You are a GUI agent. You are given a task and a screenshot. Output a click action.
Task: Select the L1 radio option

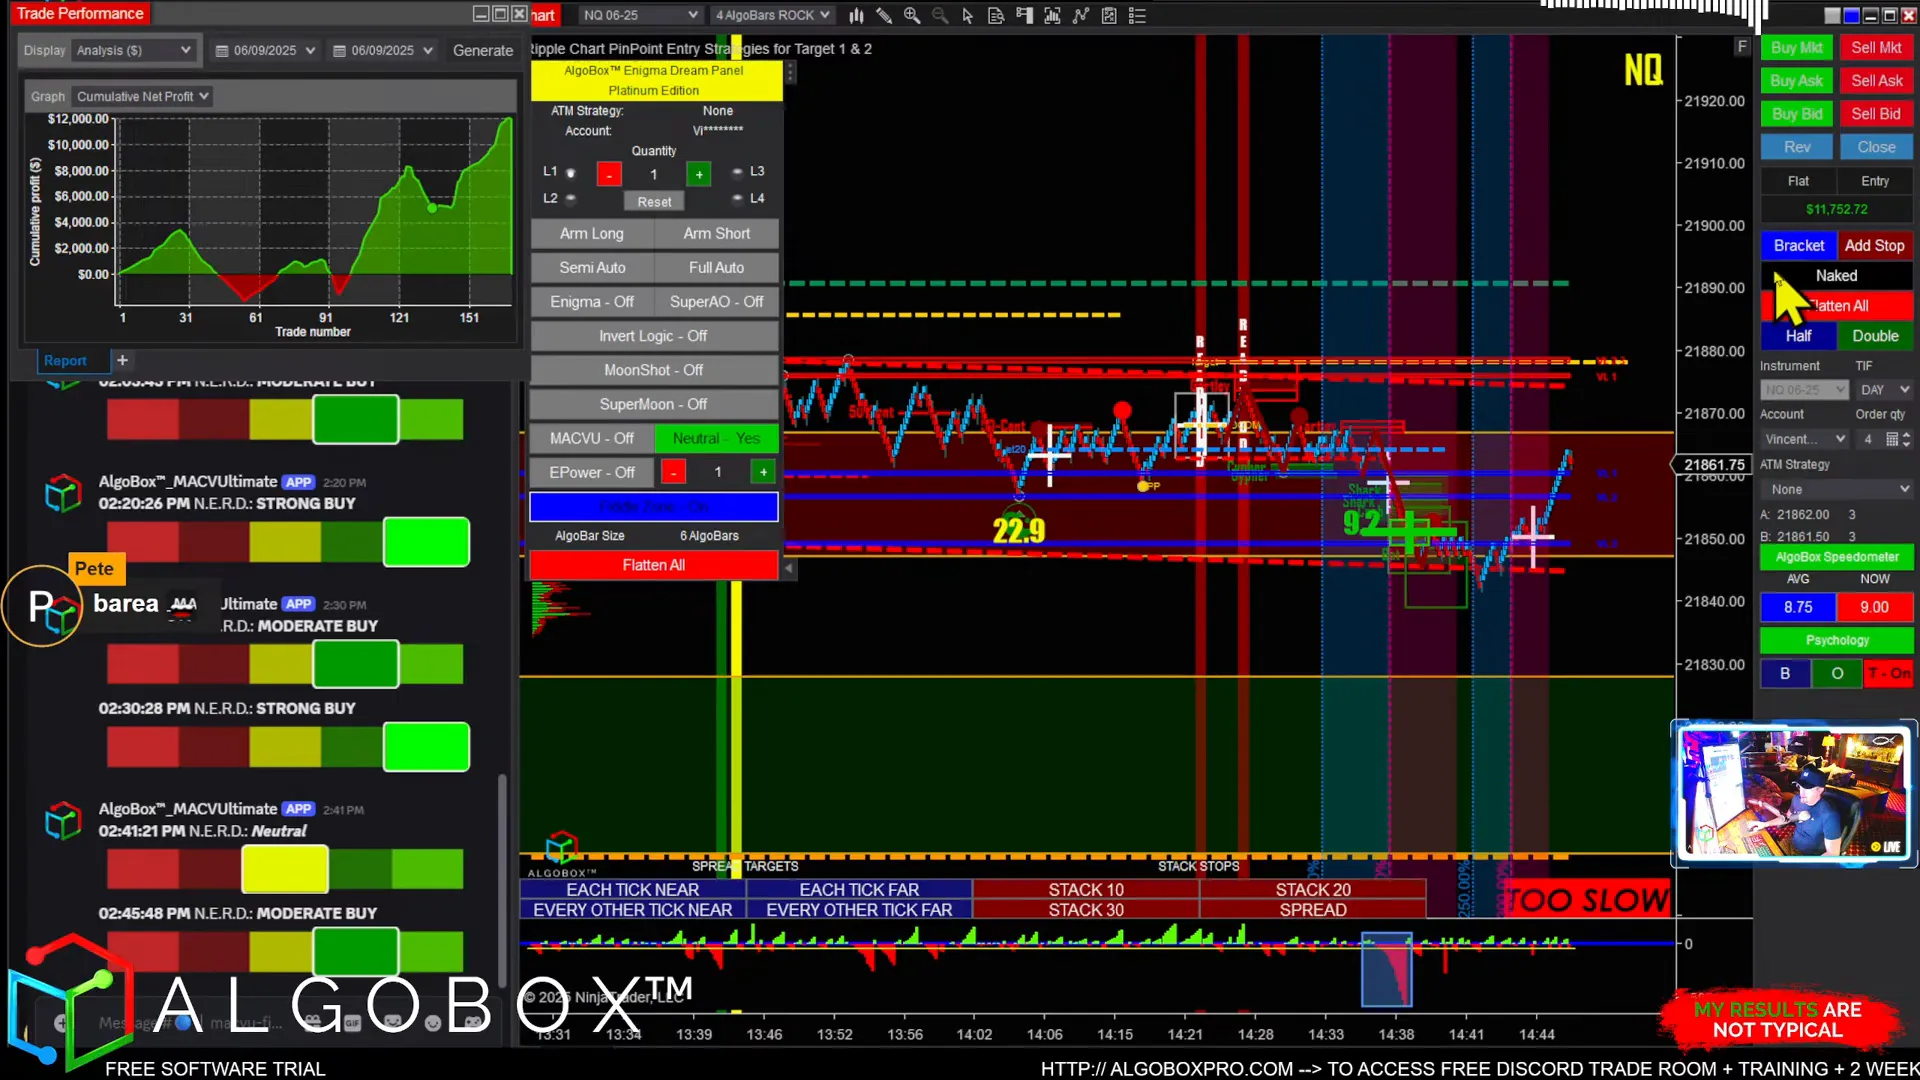click(571, 172)
